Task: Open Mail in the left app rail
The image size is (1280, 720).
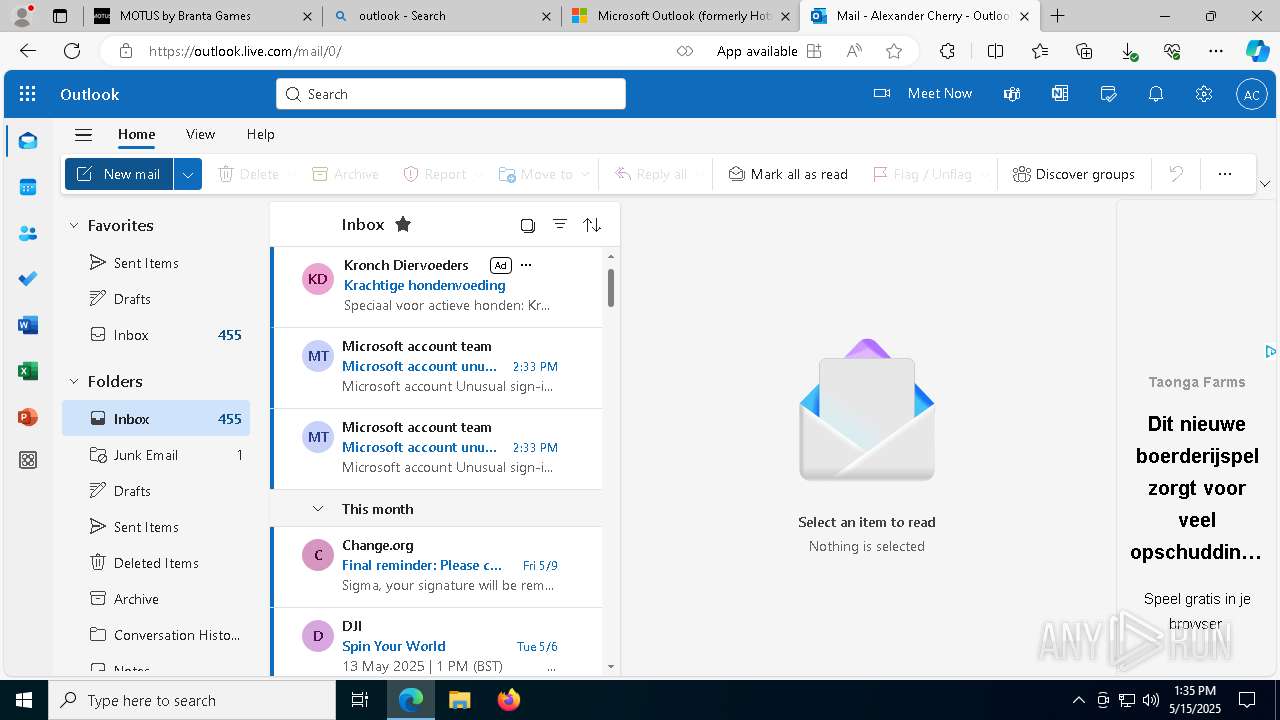Action: tap(28, 141)
